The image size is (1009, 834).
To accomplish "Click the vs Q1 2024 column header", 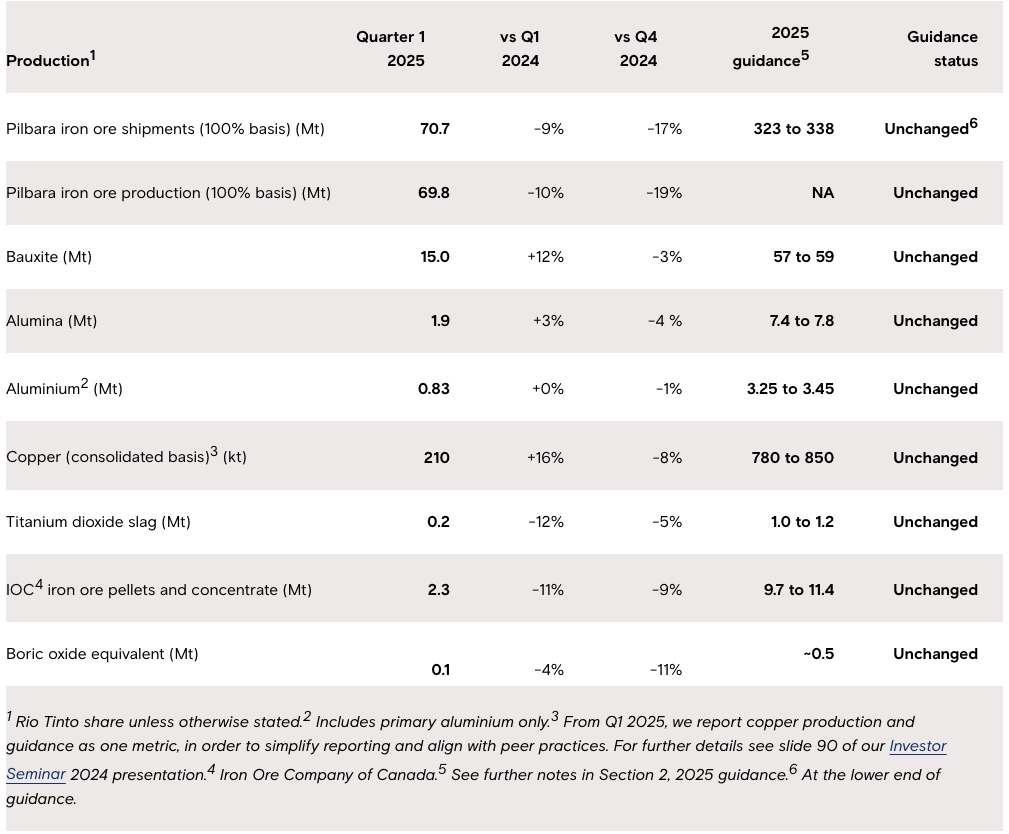I will tap(520, 49).
